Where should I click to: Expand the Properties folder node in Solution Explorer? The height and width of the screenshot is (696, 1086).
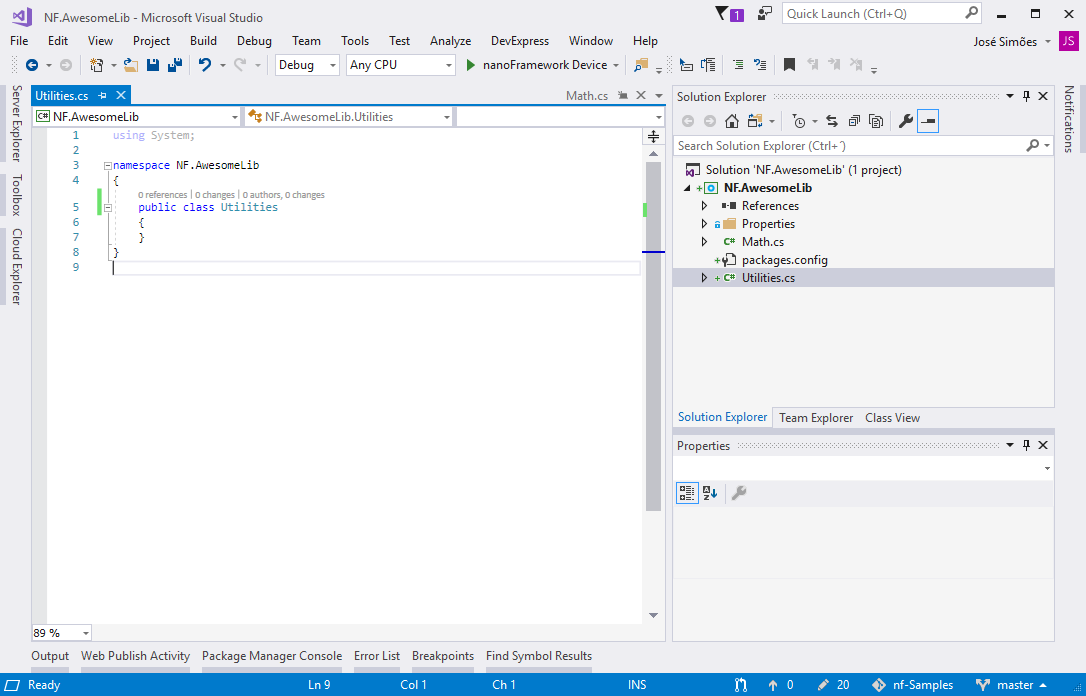(x=704, y=224)
